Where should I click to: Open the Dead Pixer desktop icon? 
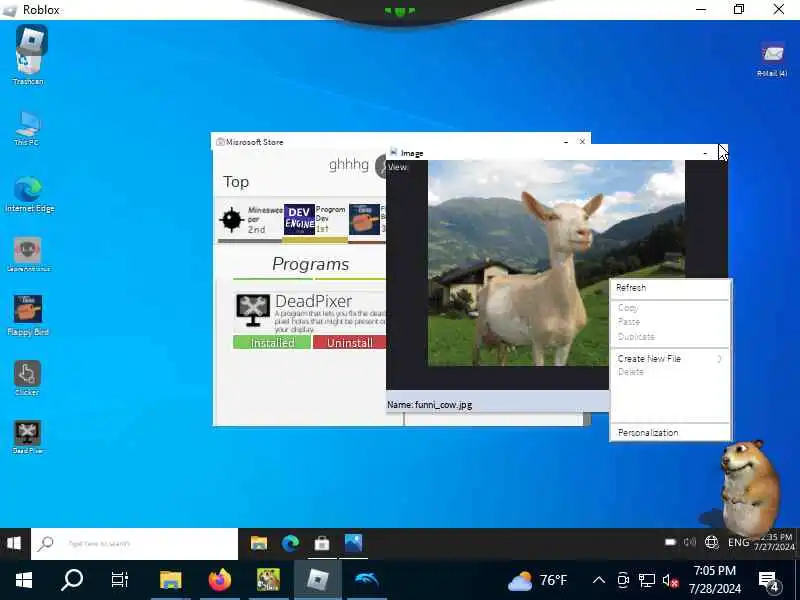point(28,437)
